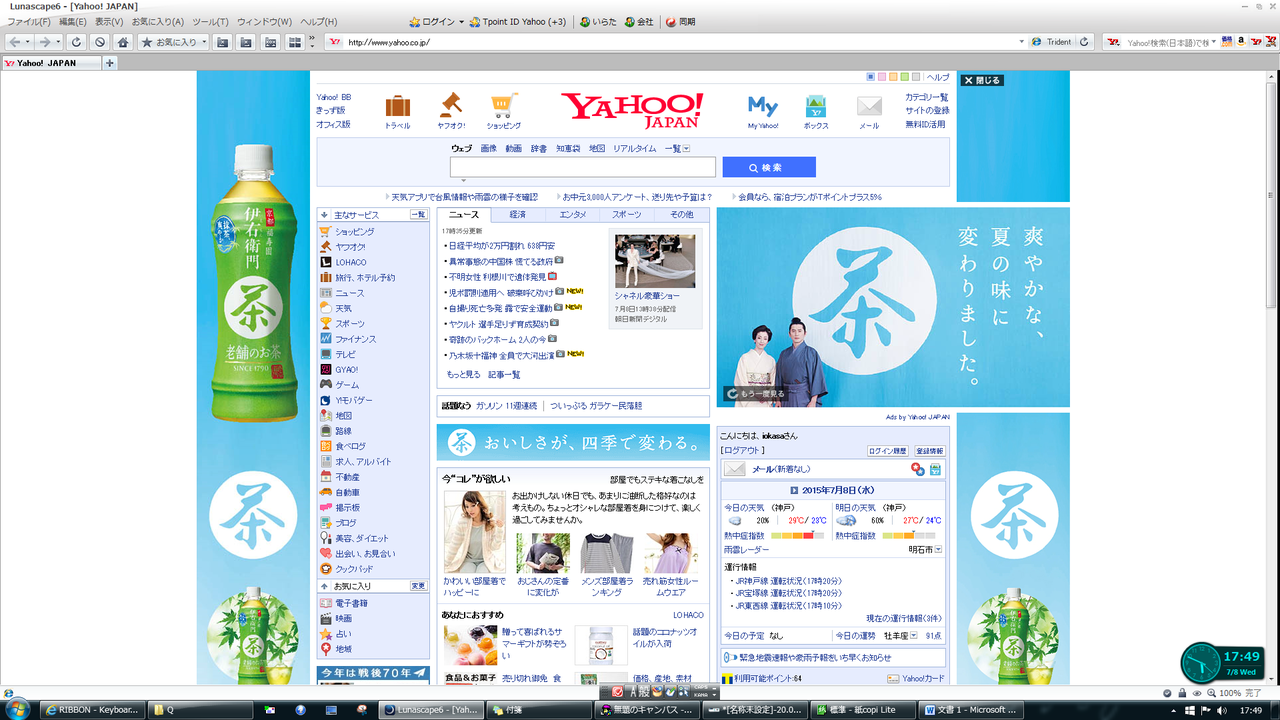The height and width of the screenshot is (720, 1280).
Task: Click the blue 検索 search button
Action: [x=769, y=167]
